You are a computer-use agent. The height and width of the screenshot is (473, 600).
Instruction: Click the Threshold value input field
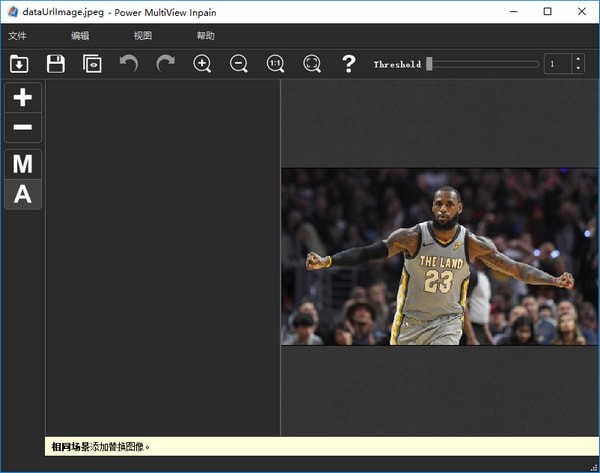coord(557,64)
